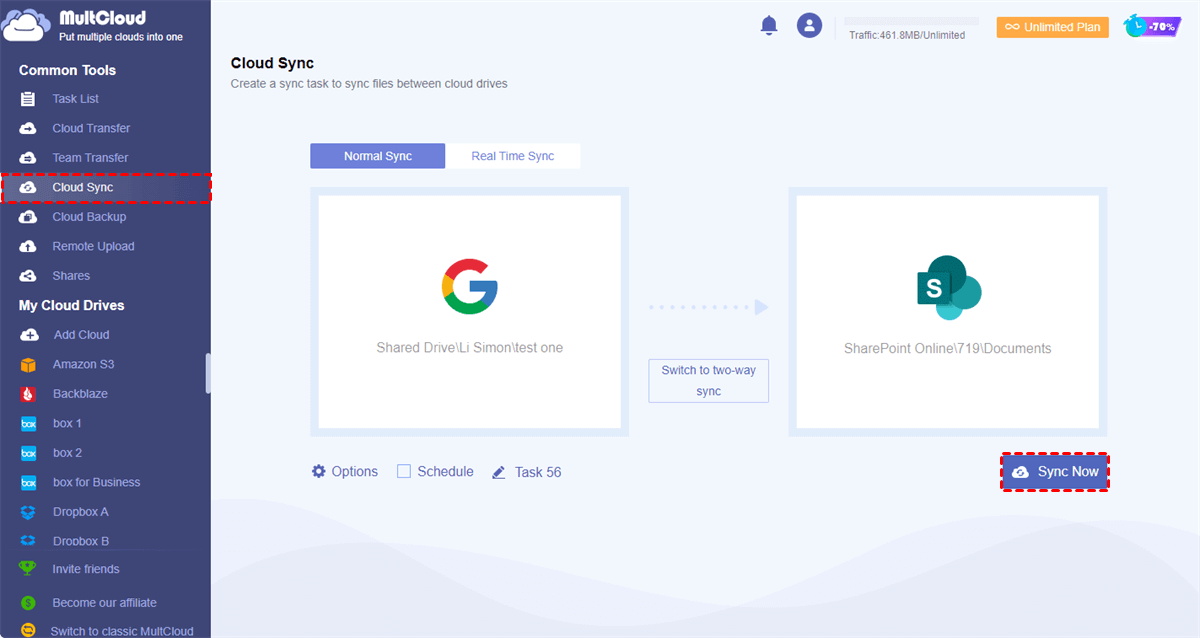This screenshot has width=1200, height=638.
Task: Click the Unlimited Plan button
Action: (1054, 27)
